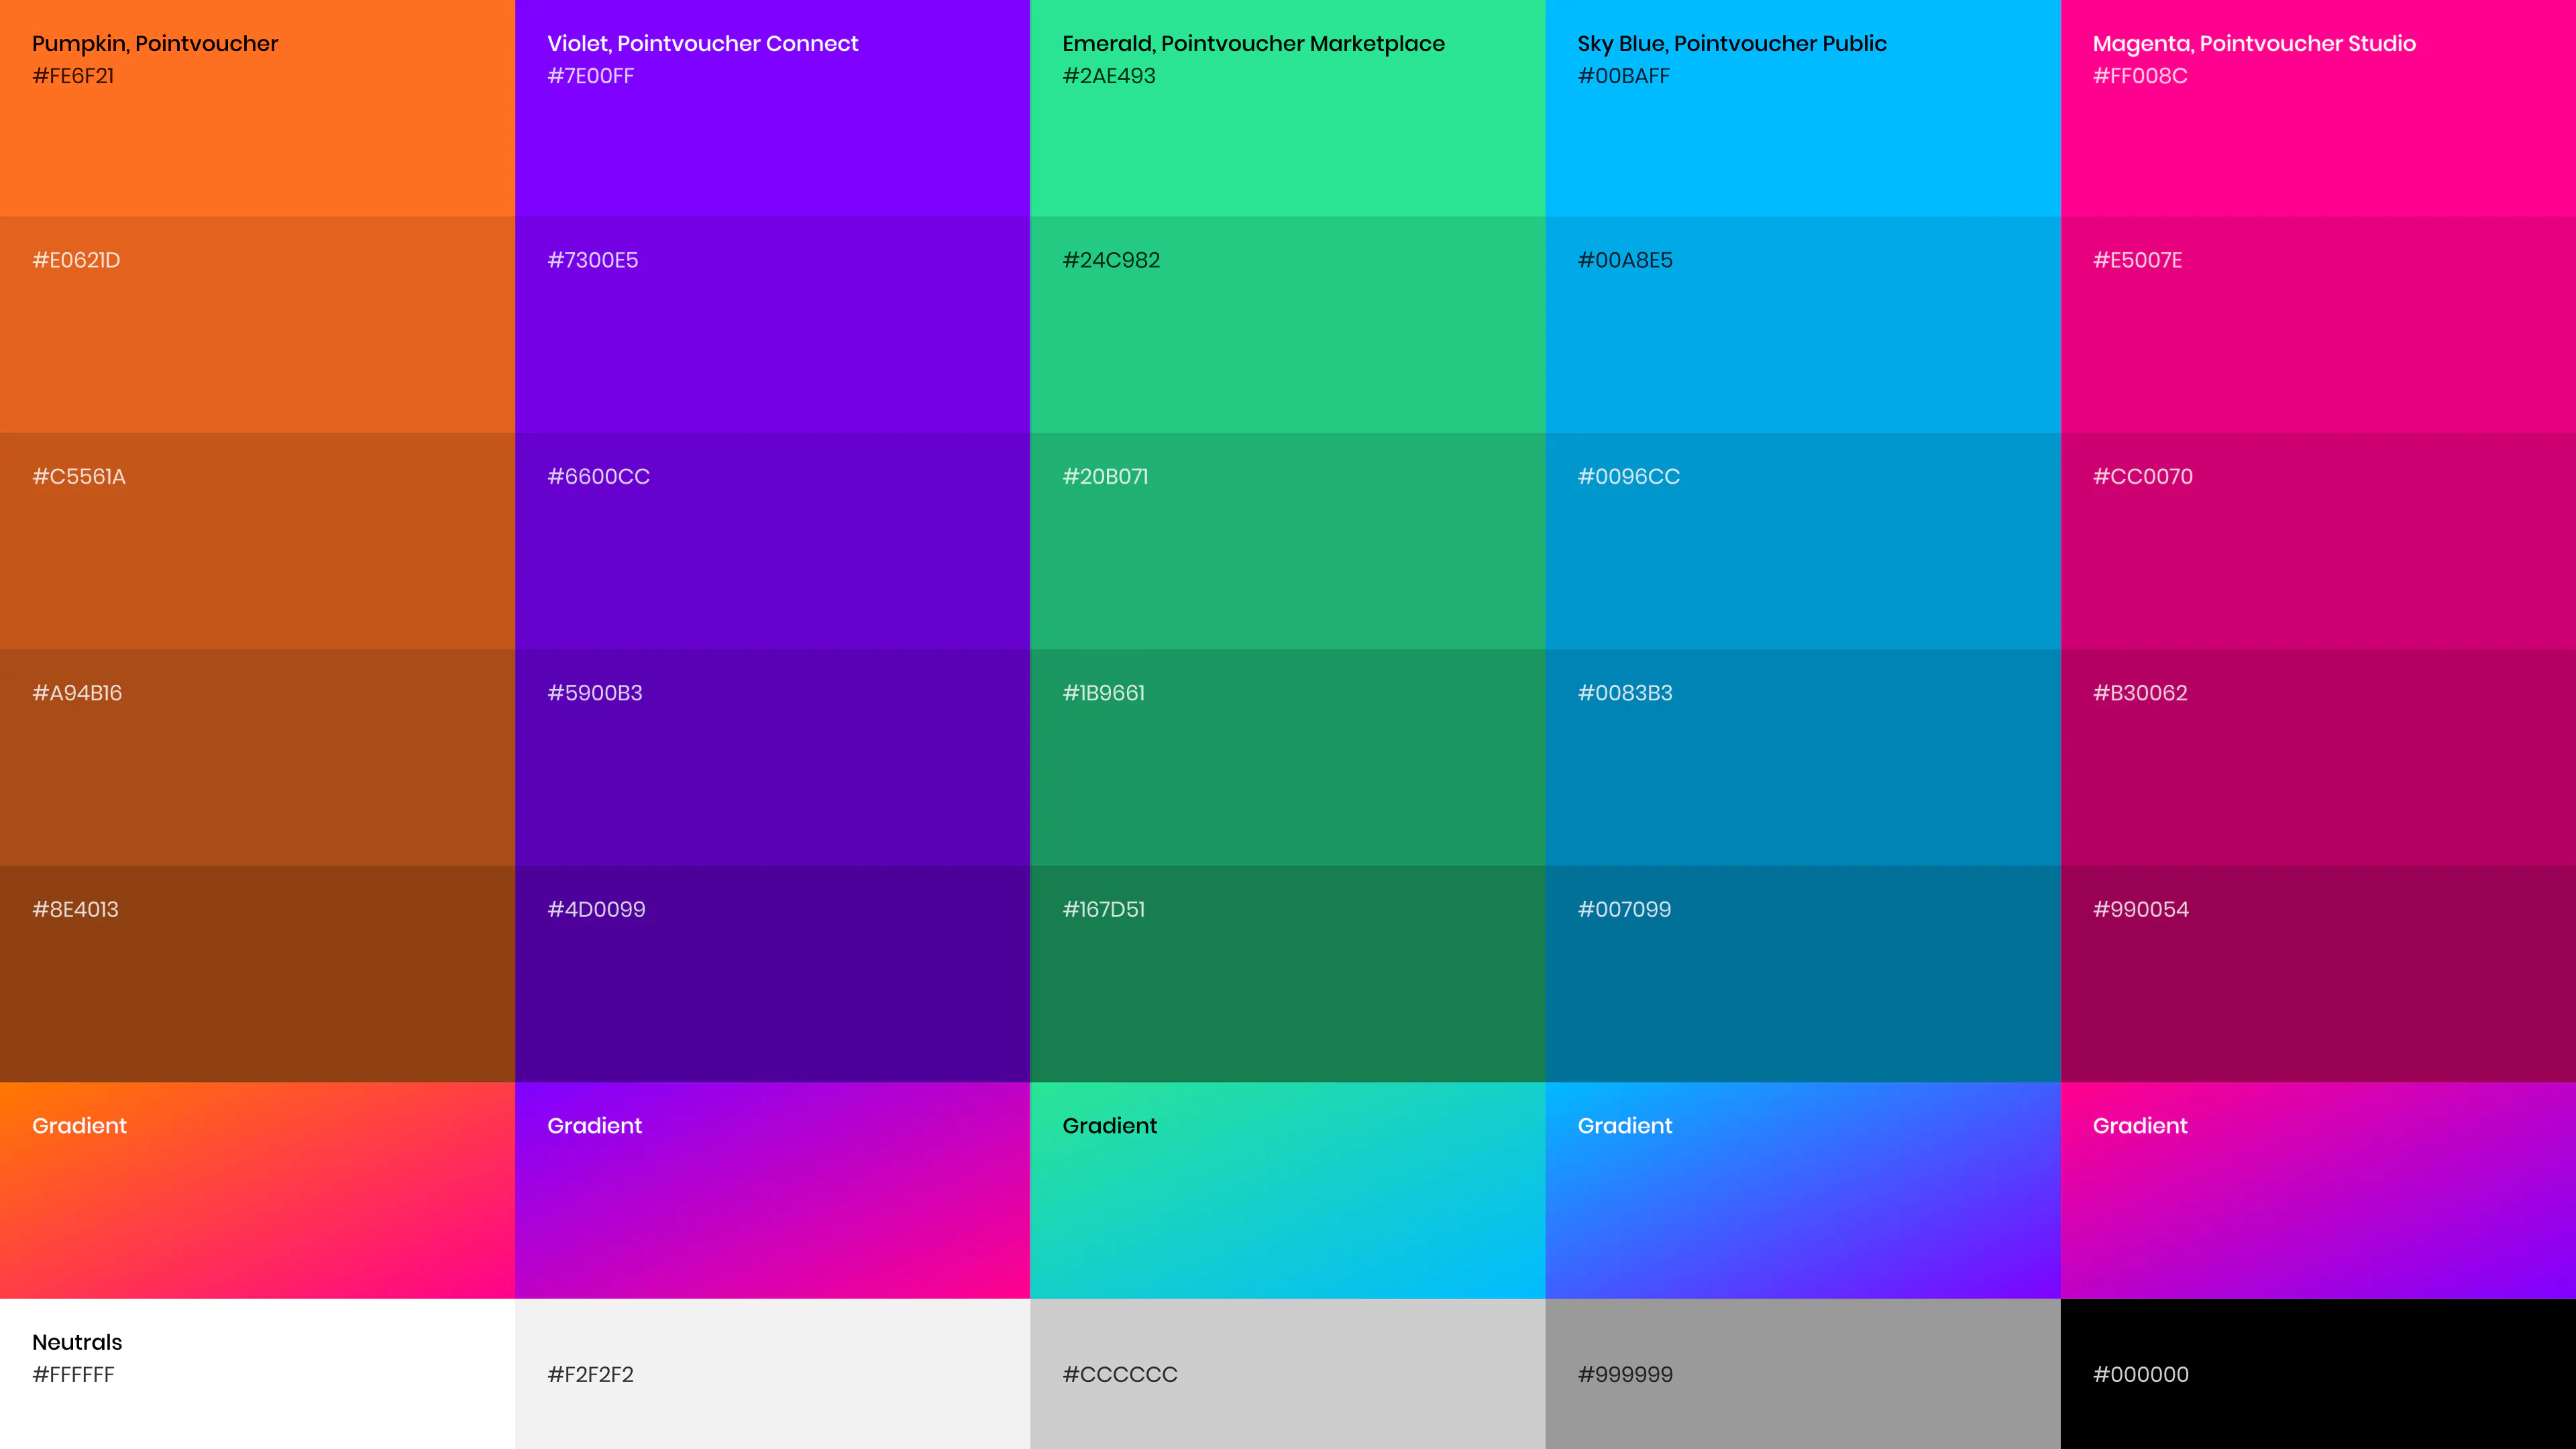2576x1449 pixels.
Task: Click the 'Pumpkin, Pointvoucher' title text
Action: [155, 44]
